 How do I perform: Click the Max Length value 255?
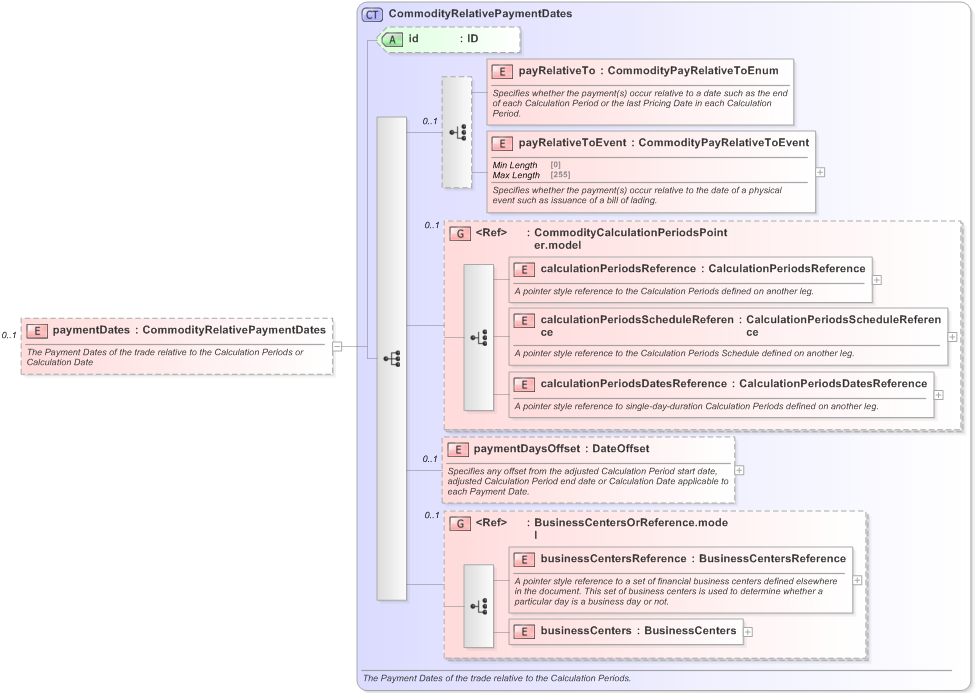coord(560,175)
